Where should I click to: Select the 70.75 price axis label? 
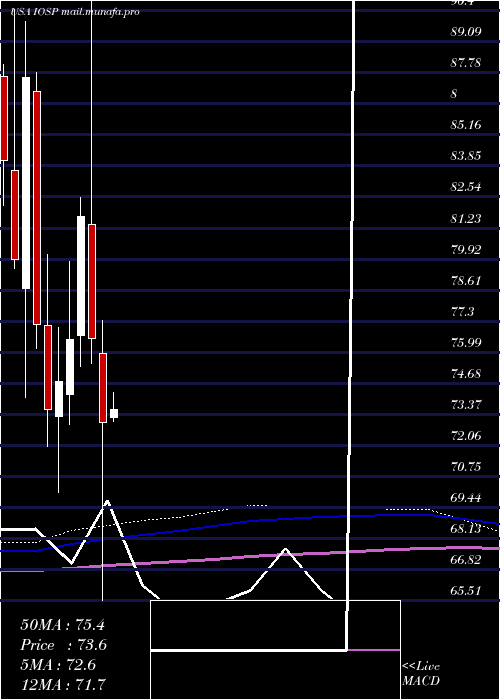[x=466, y=467]
